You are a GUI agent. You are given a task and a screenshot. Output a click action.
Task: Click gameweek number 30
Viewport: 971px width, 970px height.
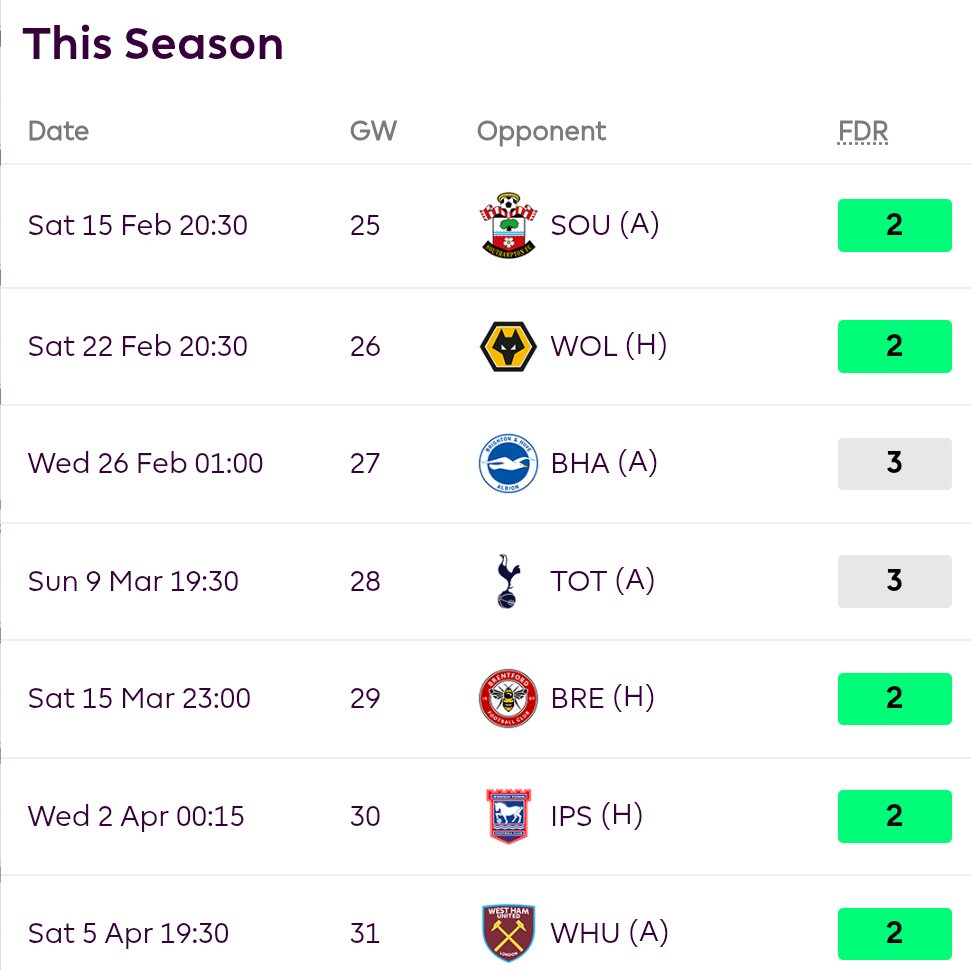(x=365, y=816)
